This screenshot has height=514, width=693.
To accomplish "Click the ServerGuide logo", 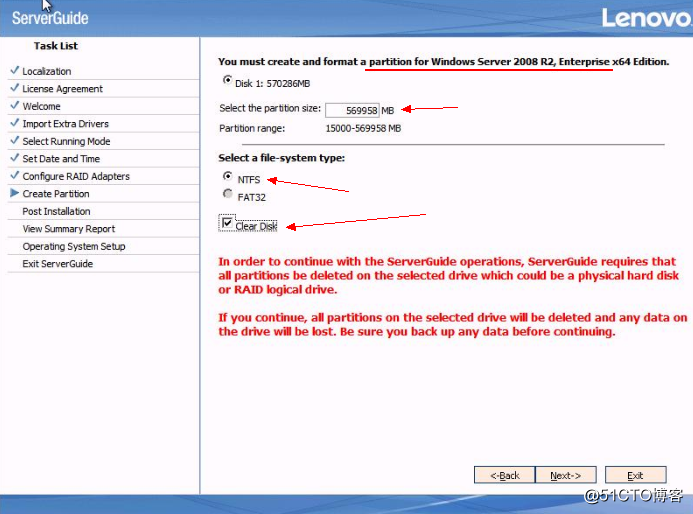I will [50, 18].
